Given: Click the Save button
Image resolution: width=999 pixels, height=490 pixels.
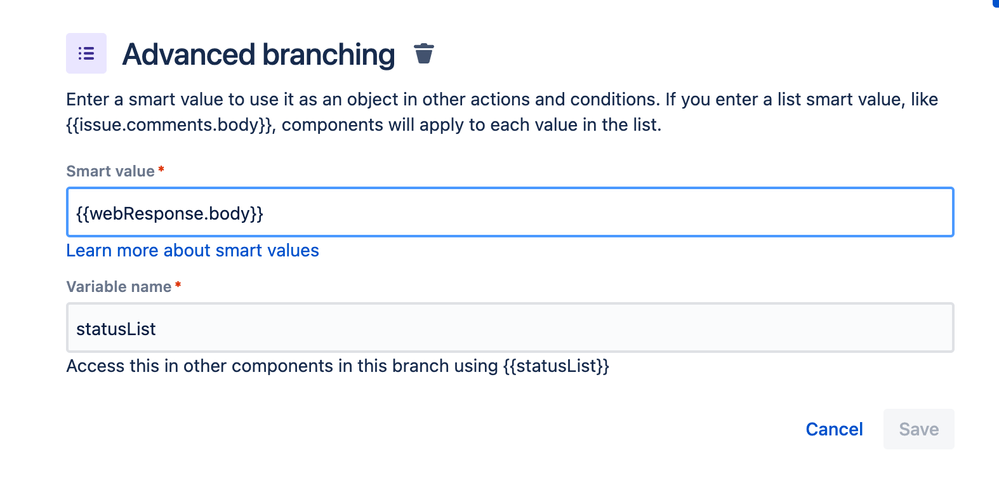Looking at the screenshot, I should pos(918,429).
